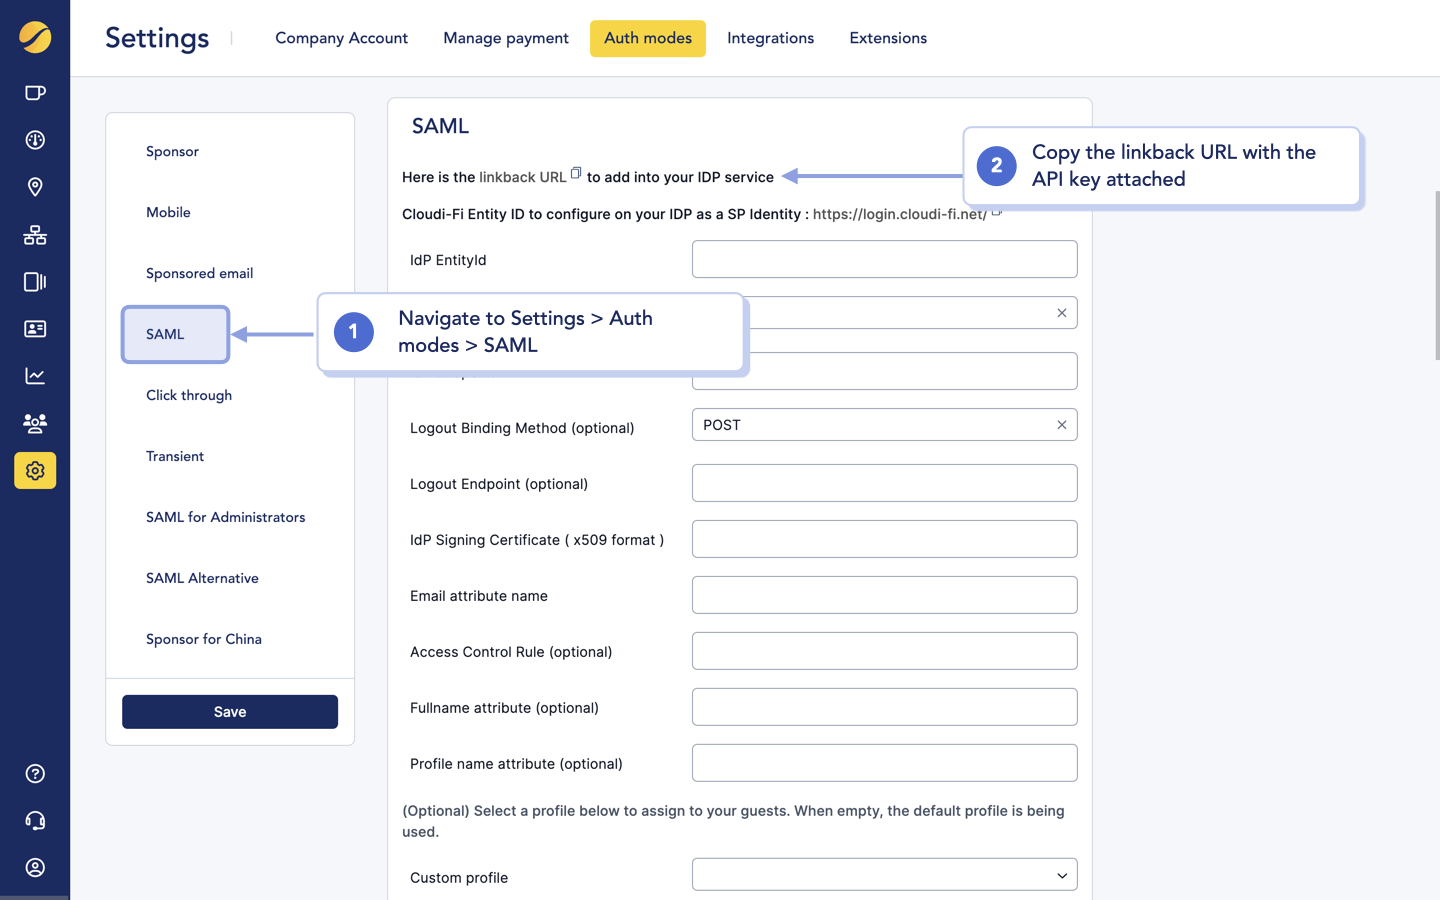Image resolution: width=1440 pixels, height=900 pixels.
Task: Open the network hierarchy sites panel
Action: 35,235
